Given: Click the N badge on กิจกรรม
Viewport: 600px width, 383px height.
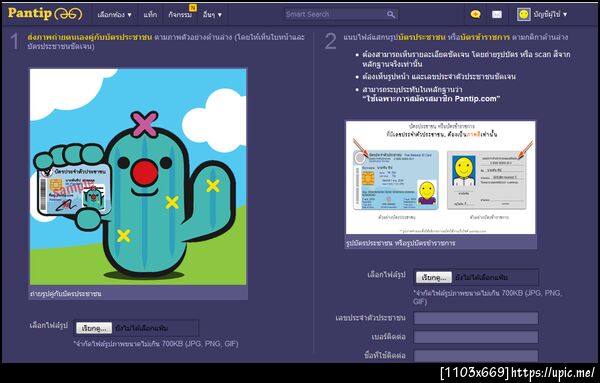Looking at the screenshot, I should 193,8.
